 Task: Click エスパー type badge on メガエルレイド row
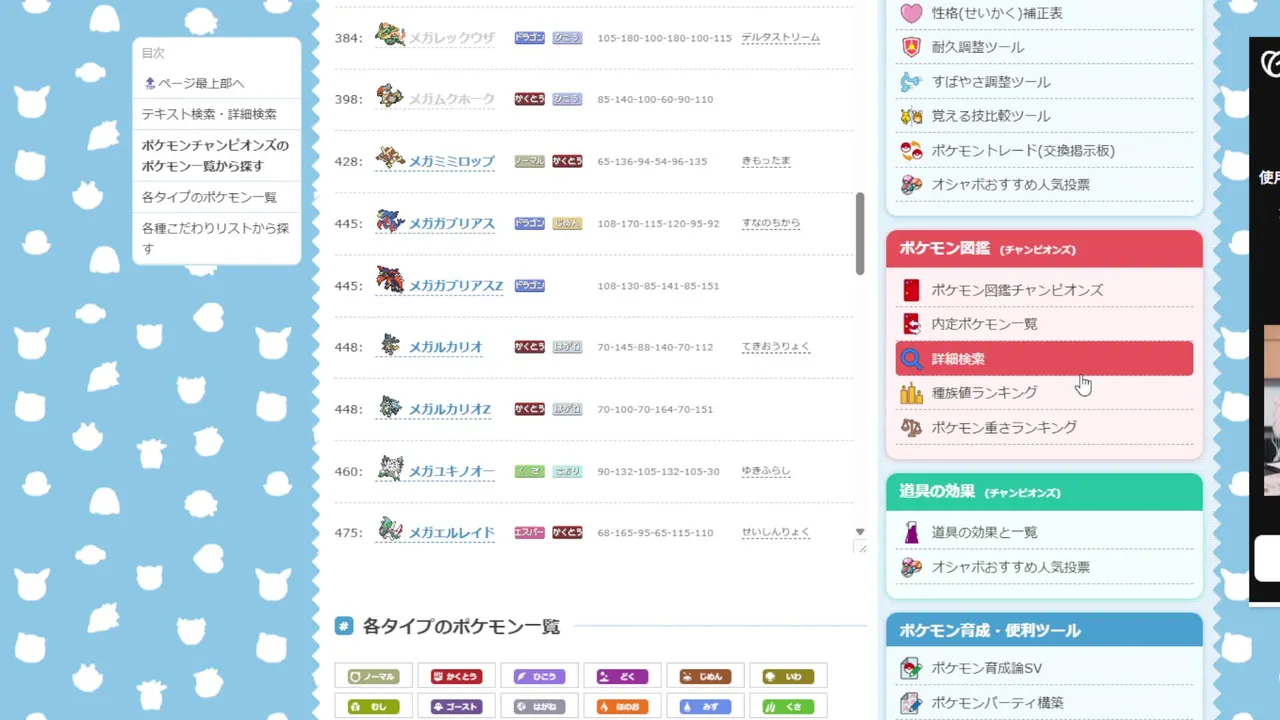(x=530, y=533)
